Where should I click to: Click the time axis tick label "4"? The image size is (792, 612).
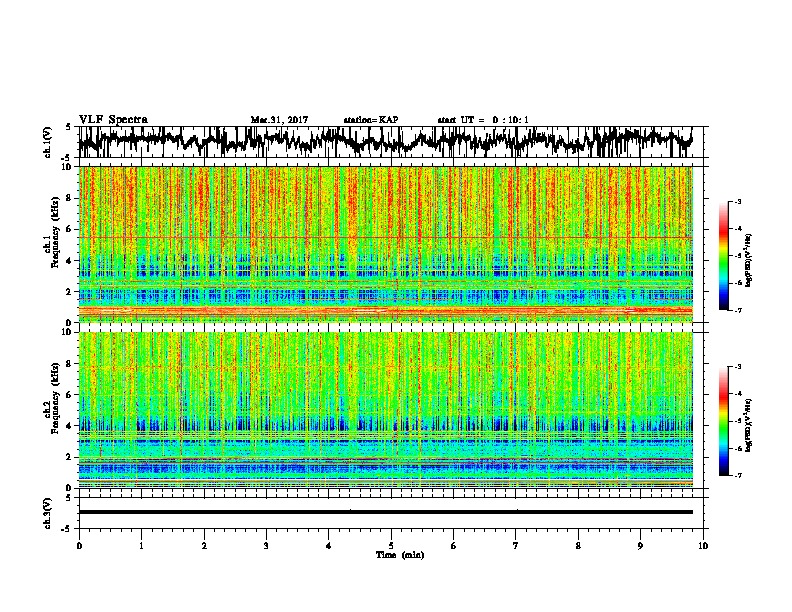(x=328, y=546)
